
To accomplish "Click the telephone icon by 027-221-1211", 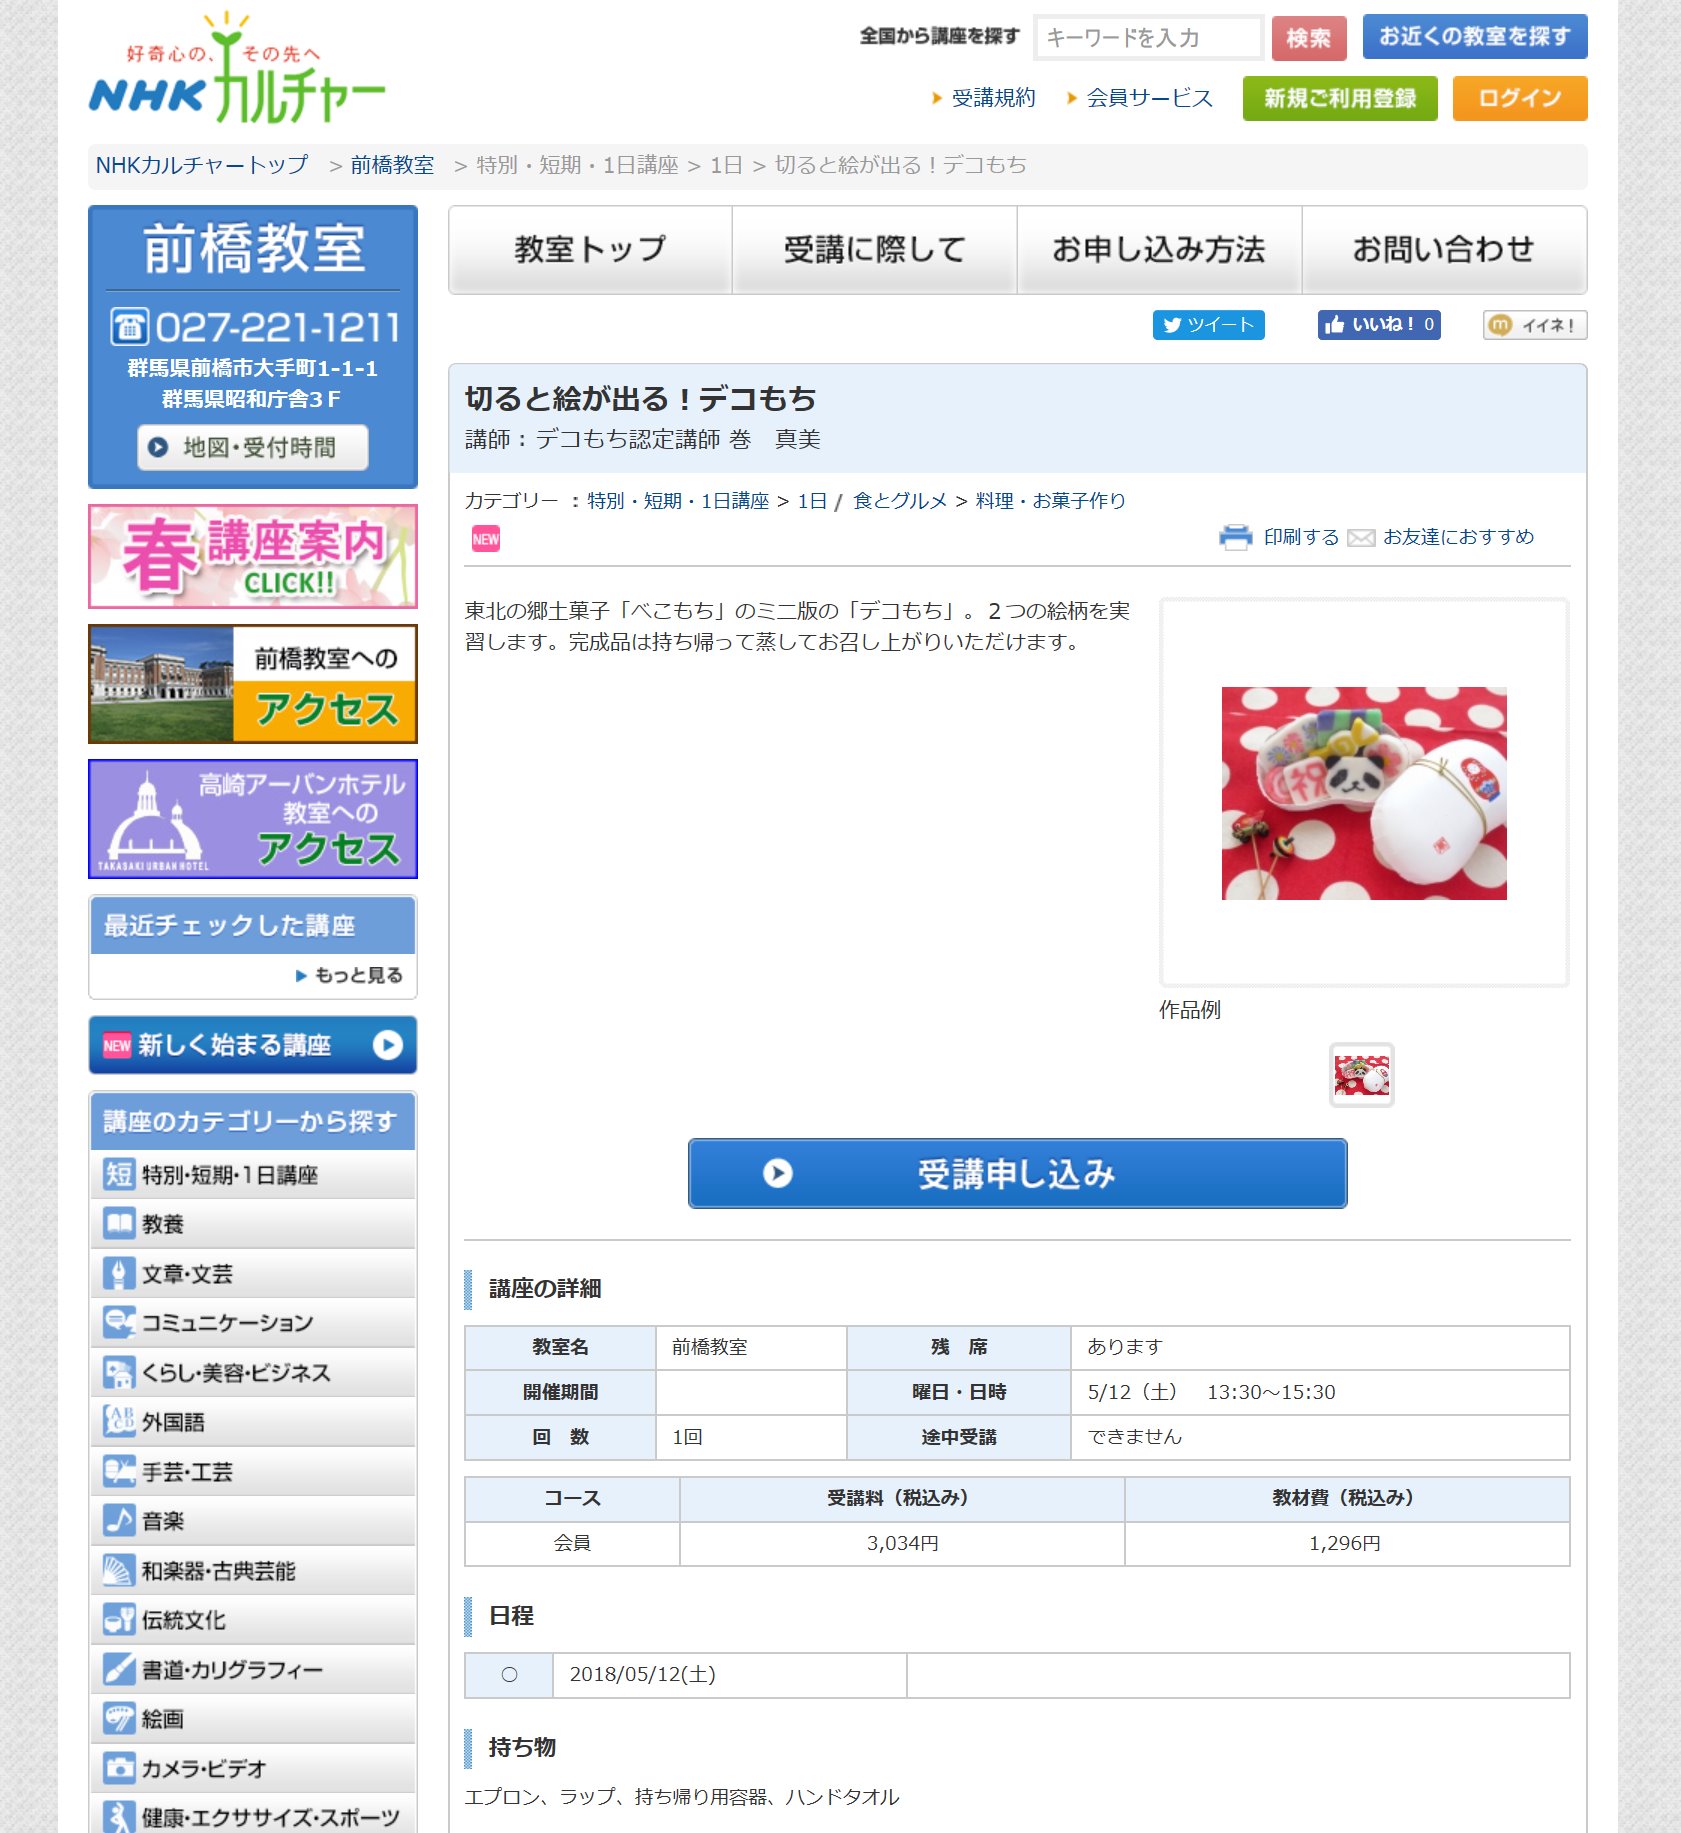I will coord(129,327).
